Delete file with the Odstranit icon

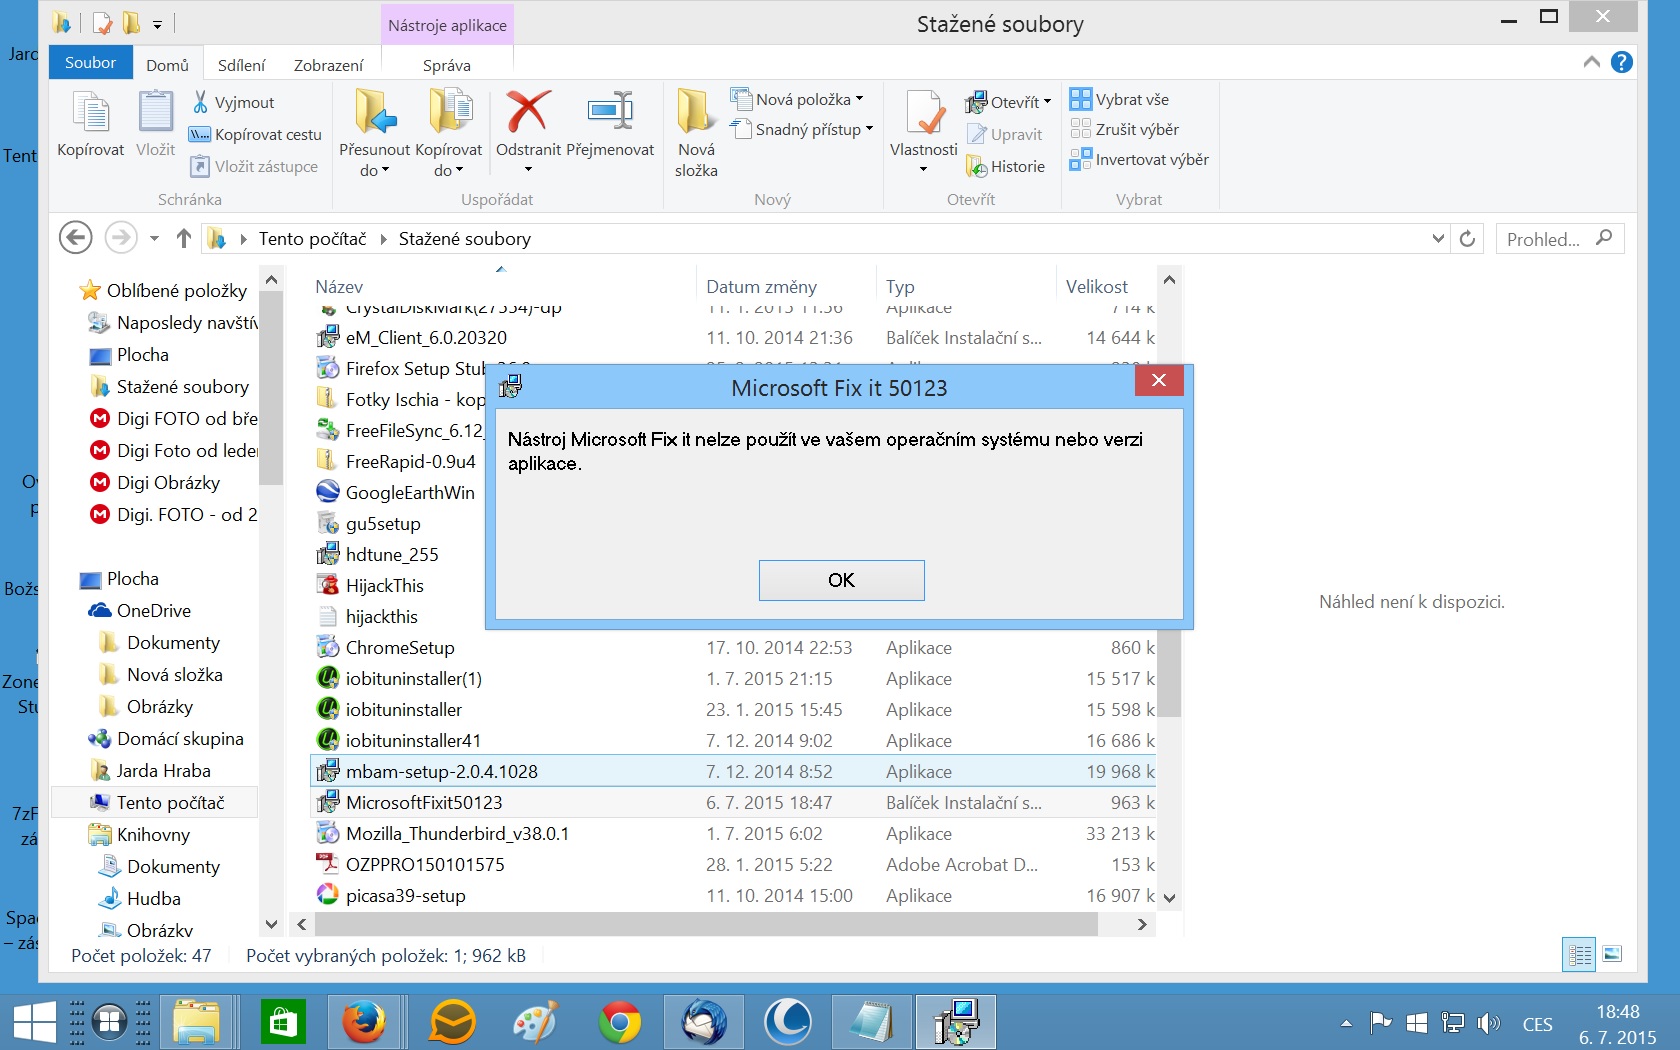tap(528, 125)
